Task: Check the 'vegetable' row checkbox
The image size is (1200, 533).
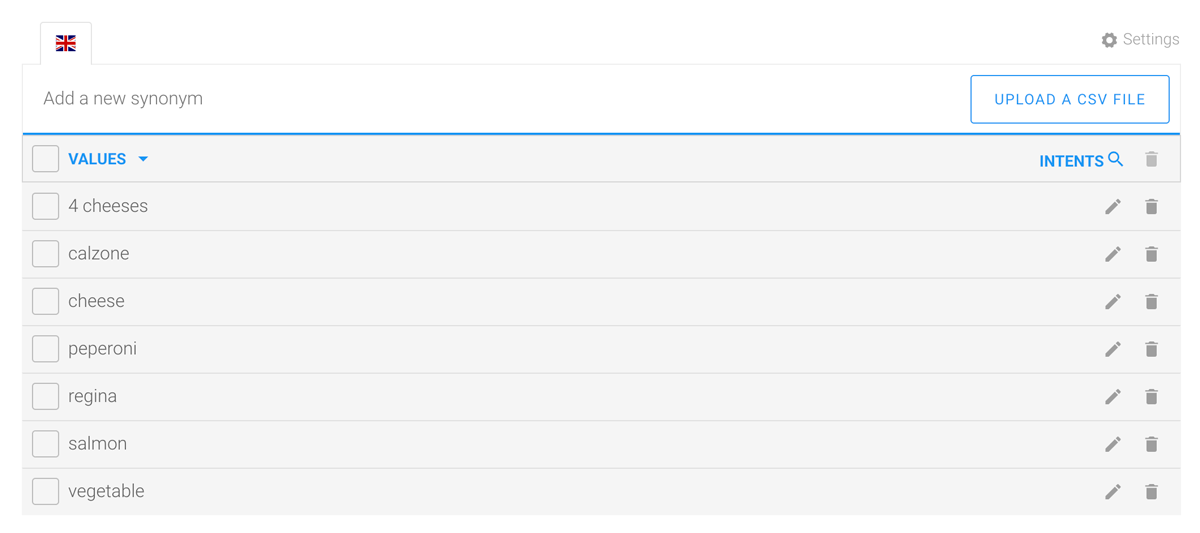Action: tap(45, 491)
